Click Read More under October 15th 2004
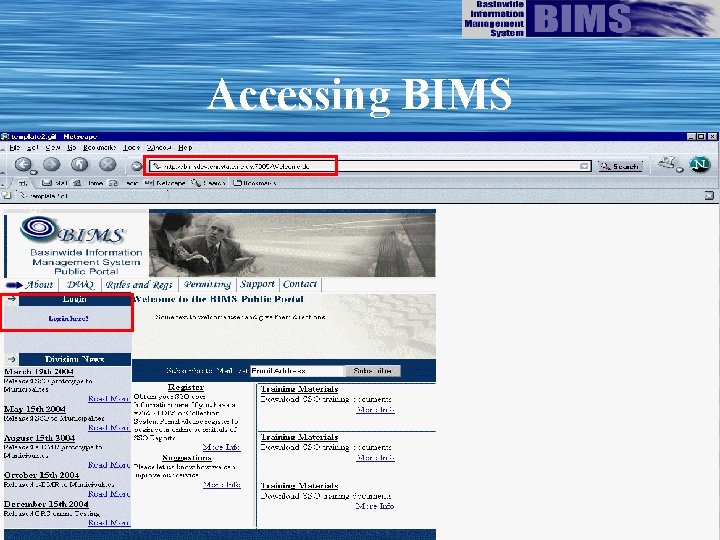720x540 pixels. 109,494
